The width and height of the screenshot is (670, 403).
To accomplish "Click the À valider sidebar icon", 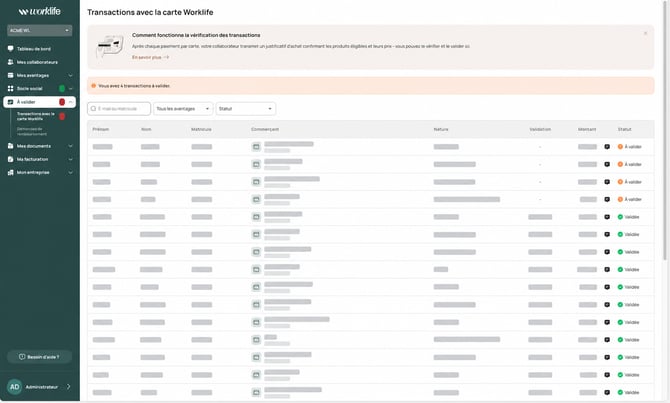I will 11,102.
